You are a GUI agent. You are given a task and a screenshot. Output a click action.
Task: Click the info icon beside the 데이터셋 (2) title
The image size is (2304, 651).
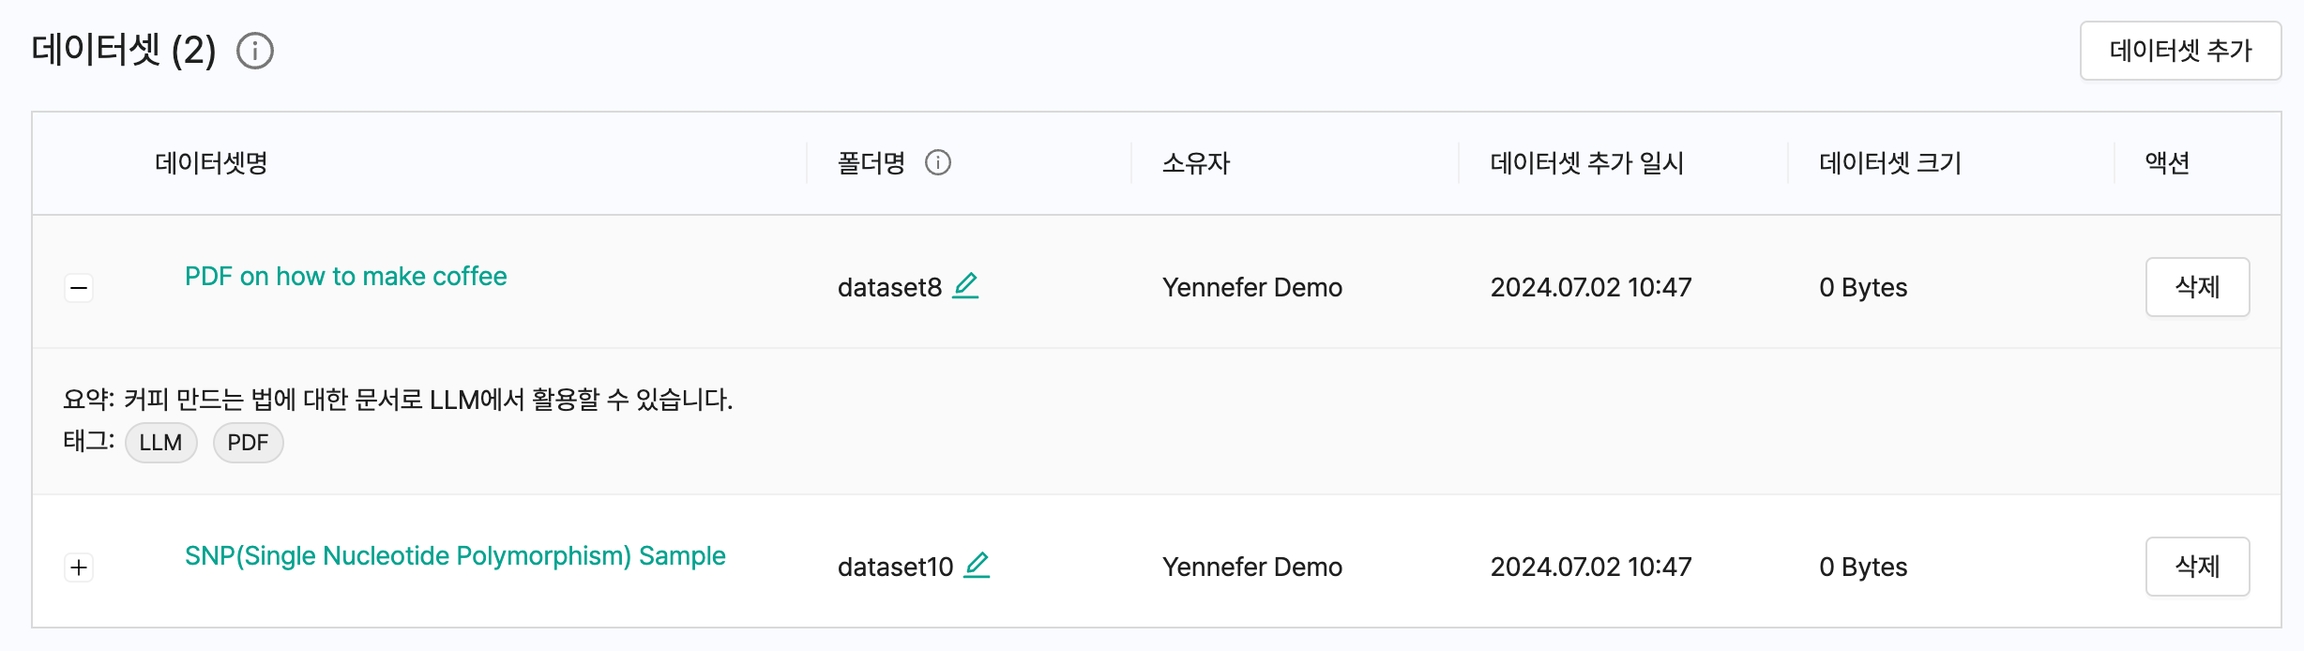click(255, 50)
